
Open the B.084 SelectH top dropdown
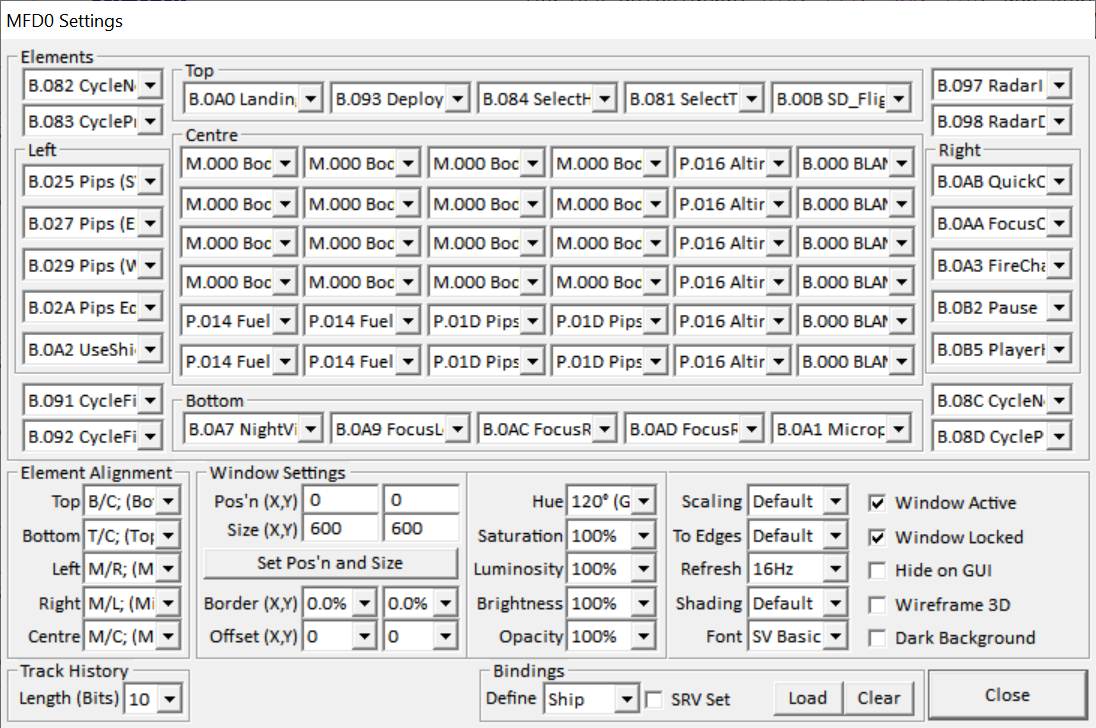point(547,99)
